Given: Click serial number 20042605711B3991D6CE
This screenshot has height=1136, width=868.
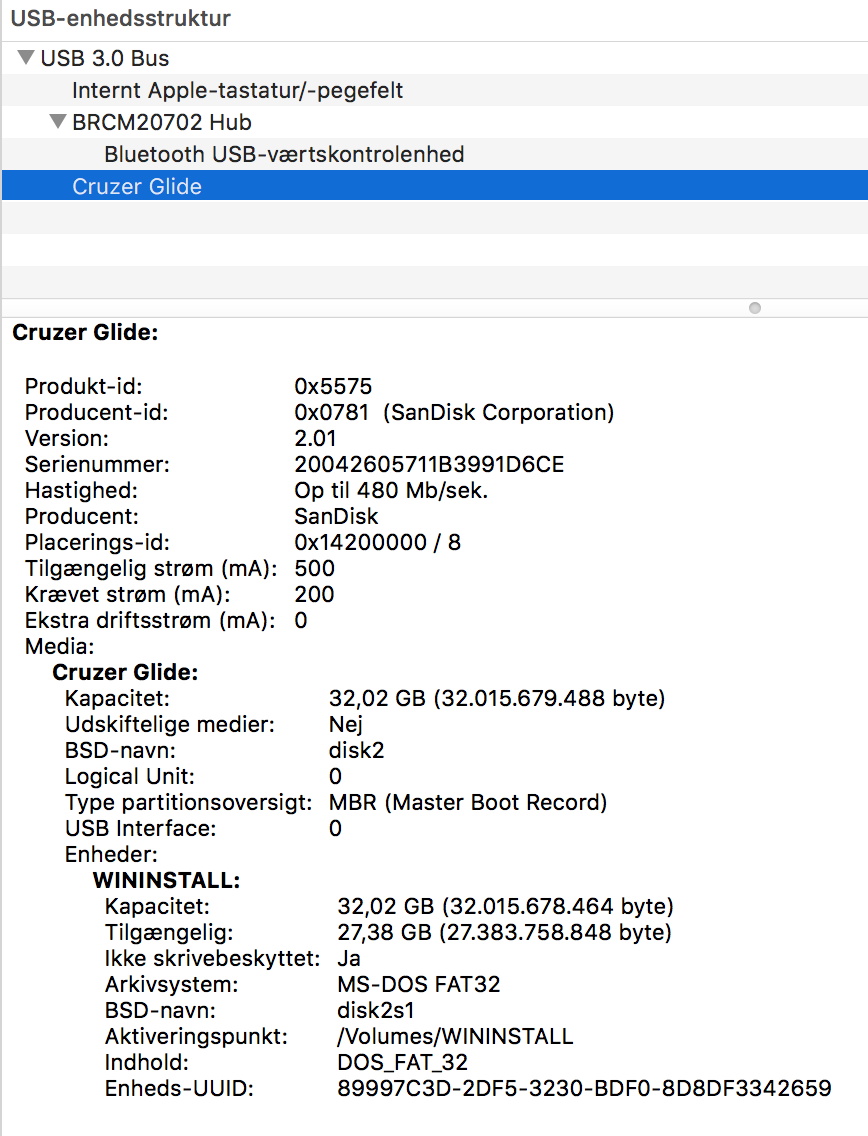Looking at the screenshot, I should tap(429, 464).
